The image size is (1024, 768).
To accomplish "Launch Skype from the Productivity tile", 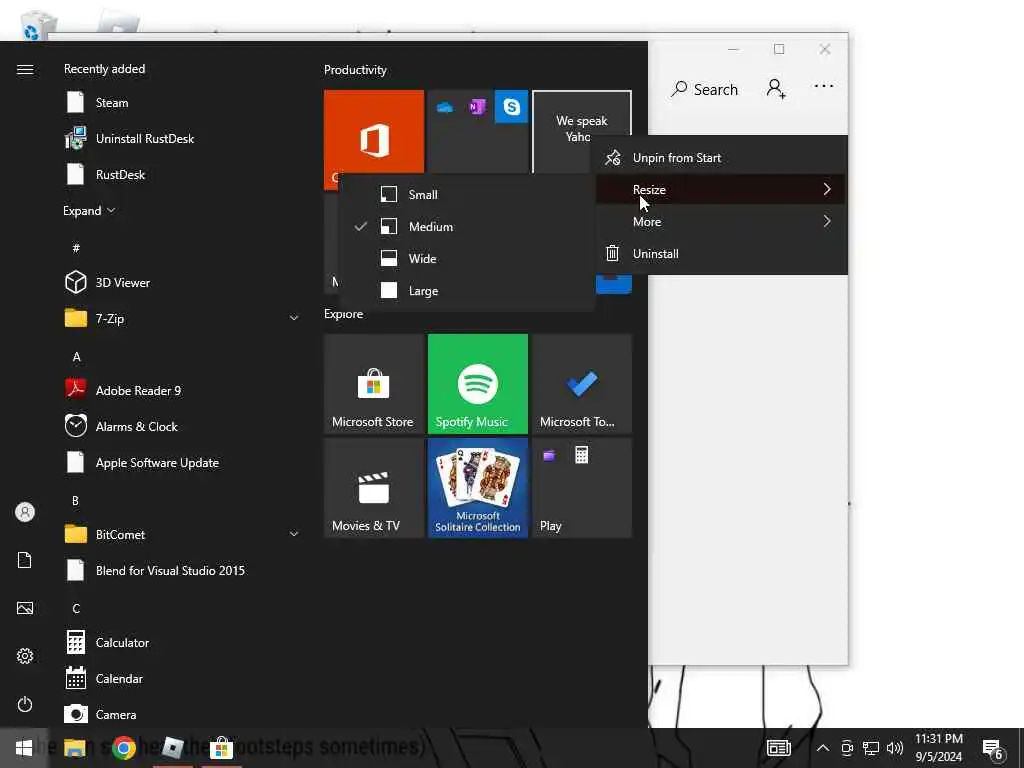I will point(511,106).
